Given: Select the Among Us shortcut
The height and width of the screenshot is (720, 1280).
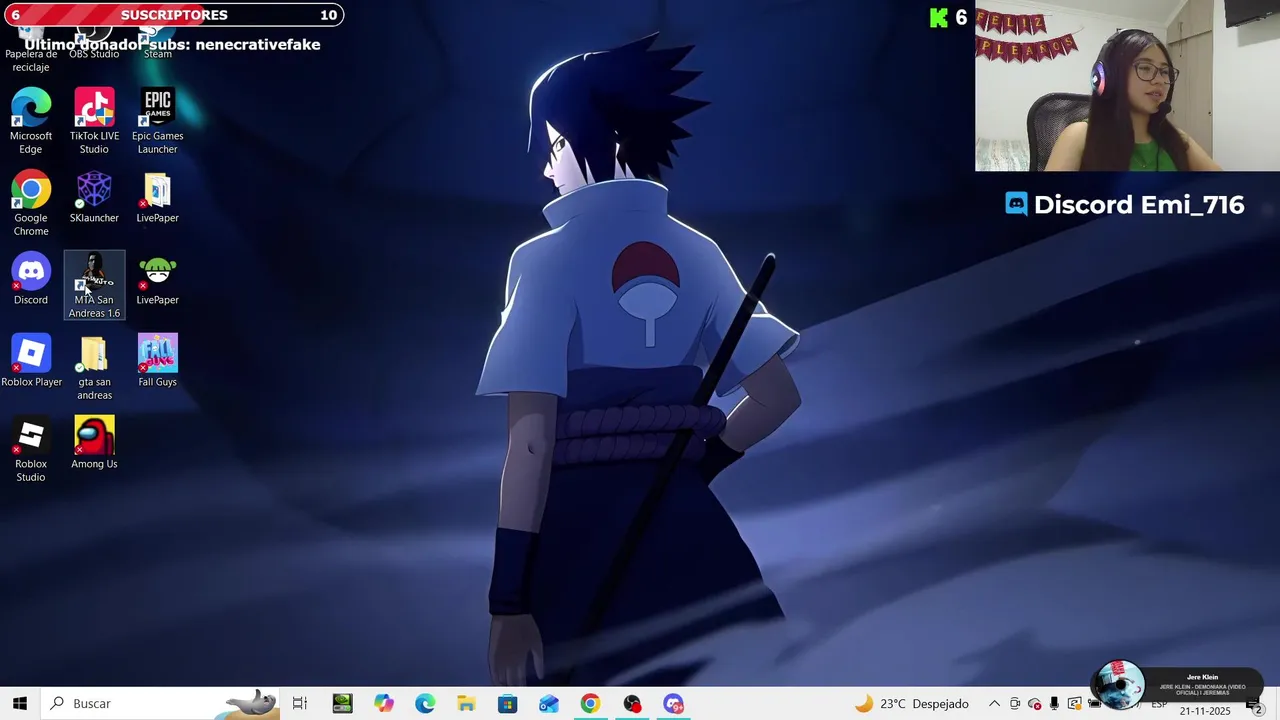Looking at the screenshot, I should pyautogui.click(x=94, y=443).
